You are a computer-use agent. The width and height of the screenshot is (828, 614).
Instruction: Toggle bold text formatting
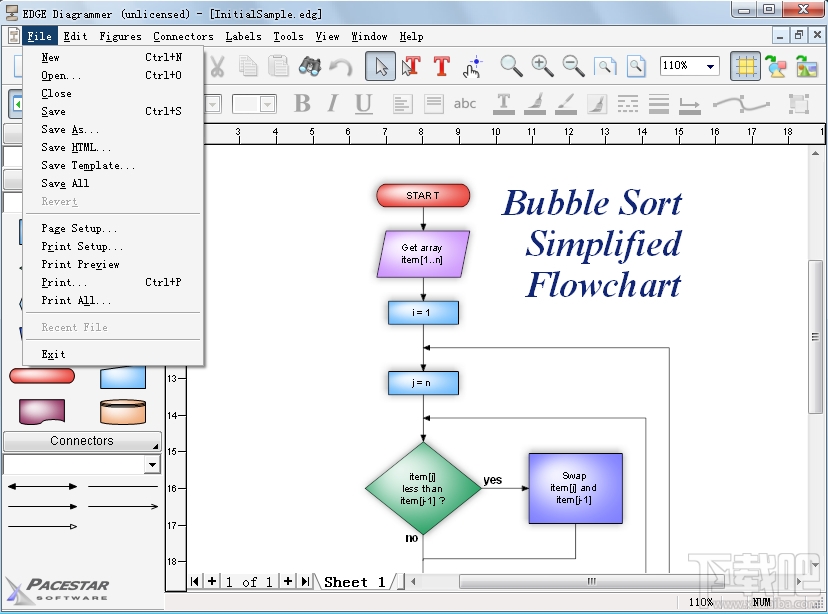tap(301, 103)
